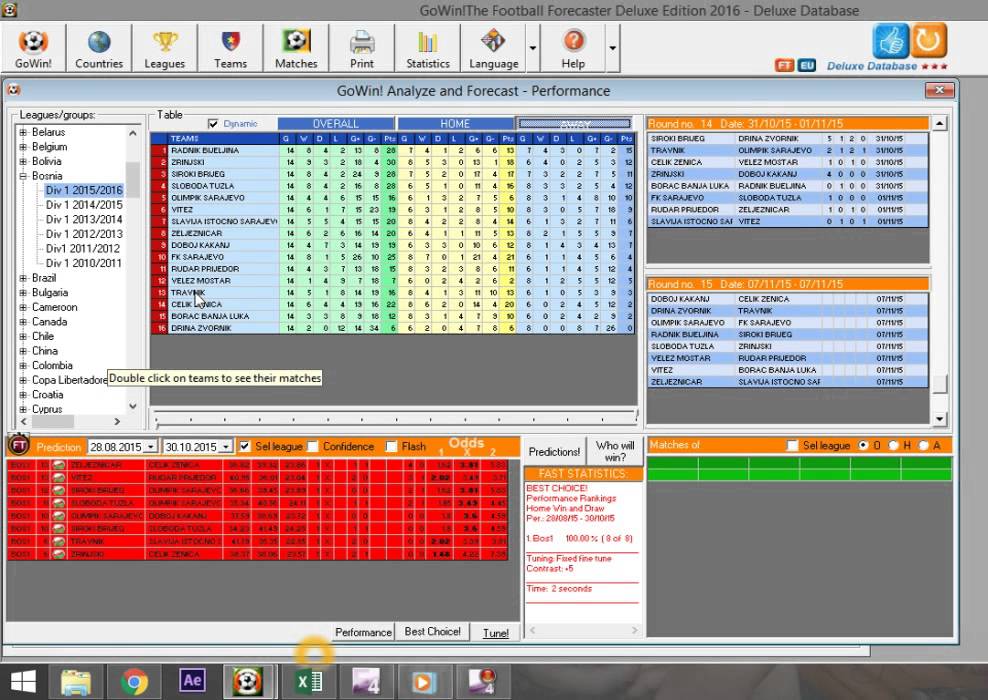This screenshot has width=988, height=700.
Task: Select Div 1 2014/2015 league
Action: [84, 205]
